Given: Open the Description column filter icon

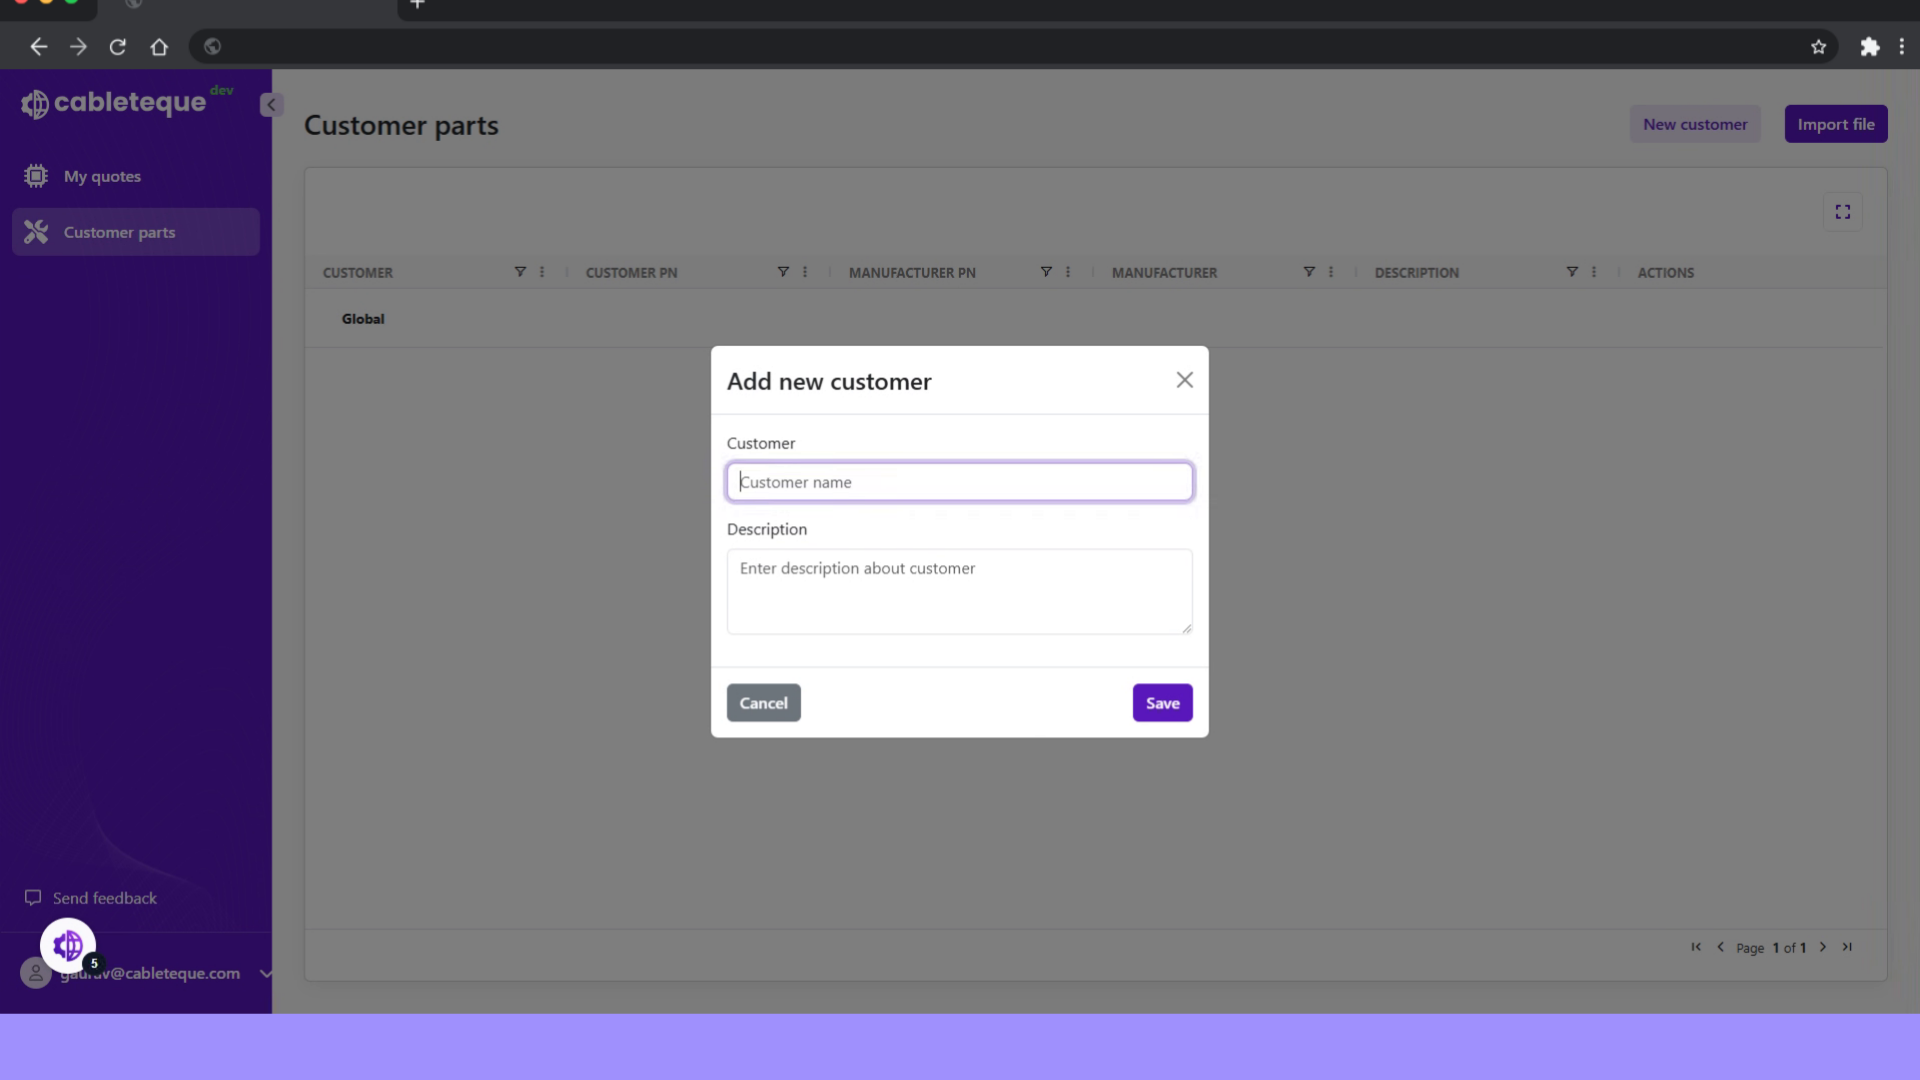Looking at the screenshot, I should 1571,271.
